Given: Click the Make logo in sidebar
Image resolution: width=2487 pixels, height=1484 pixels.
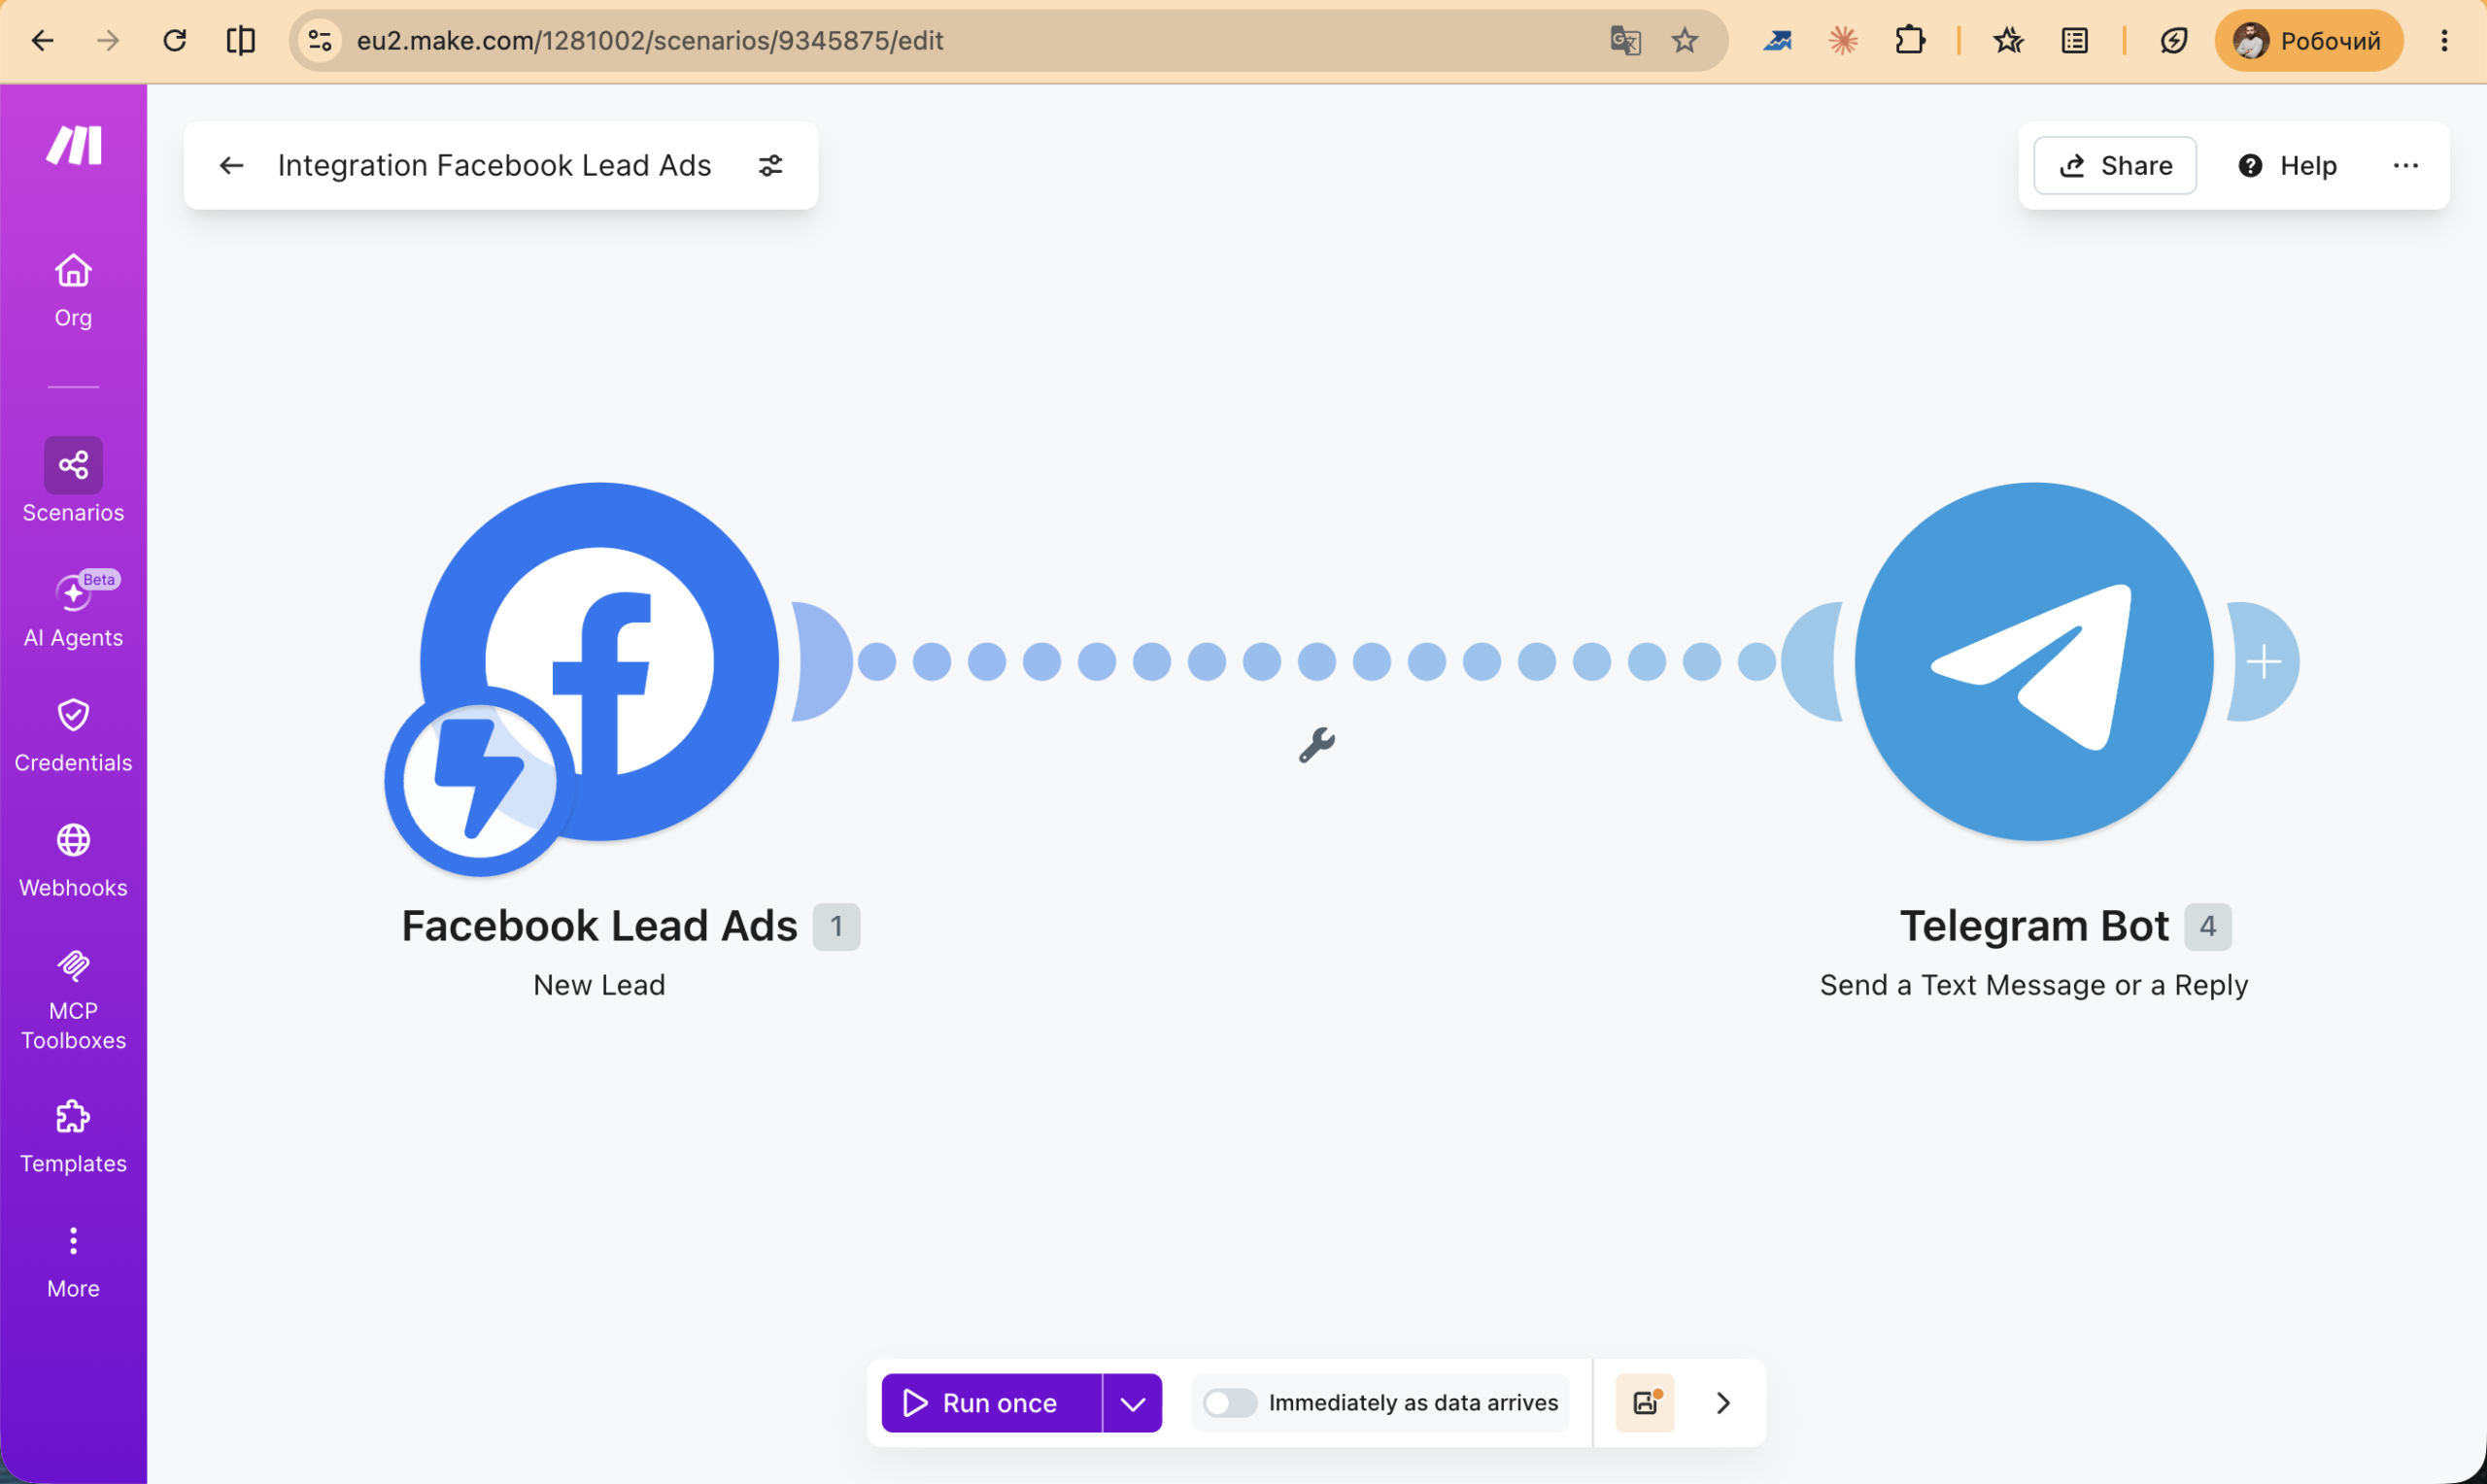Looking at the screenshot, I should [74, 145].
